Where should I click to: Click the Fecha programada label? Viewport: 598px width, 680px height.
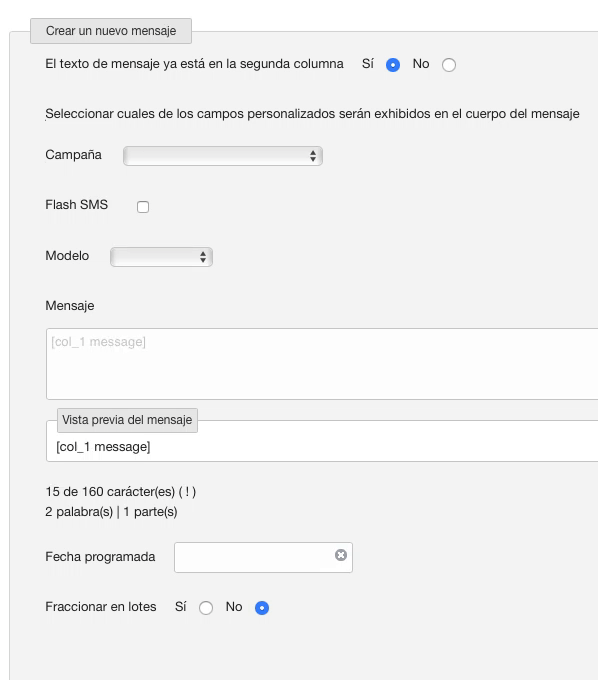click(100, 557)
